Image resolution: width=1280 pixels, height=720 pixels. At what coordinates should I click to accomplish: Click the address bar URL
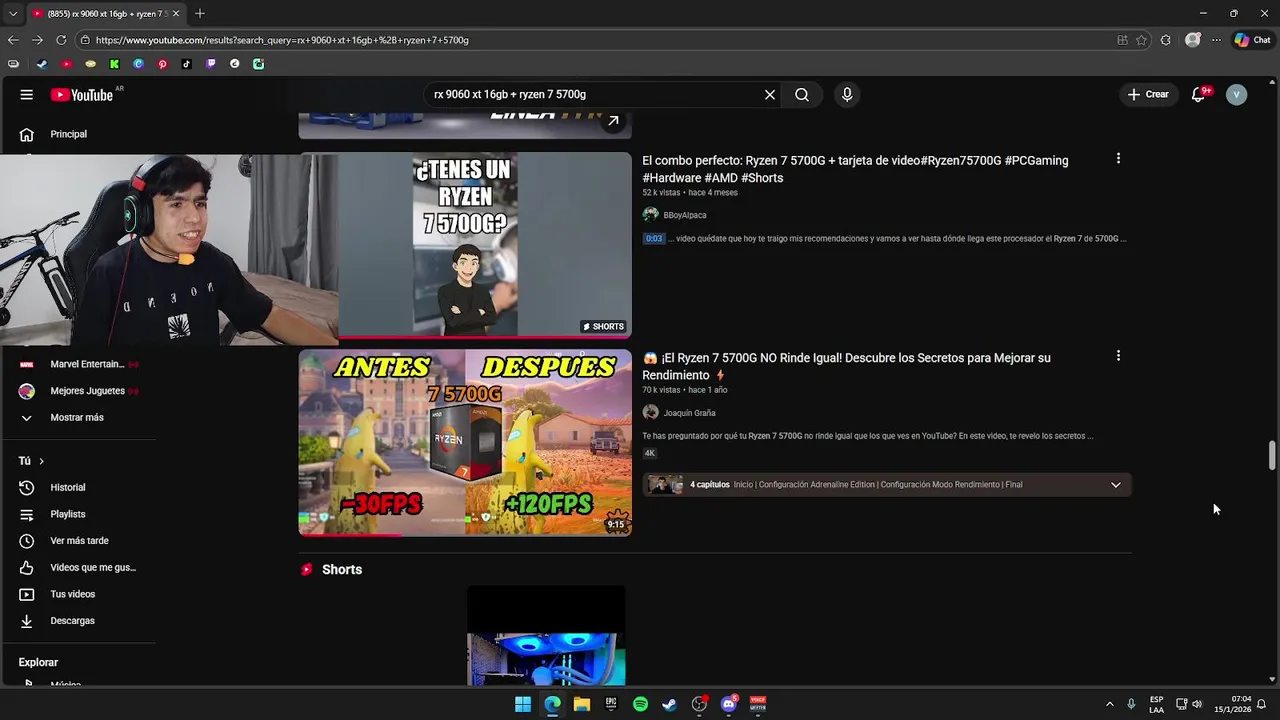282,40
